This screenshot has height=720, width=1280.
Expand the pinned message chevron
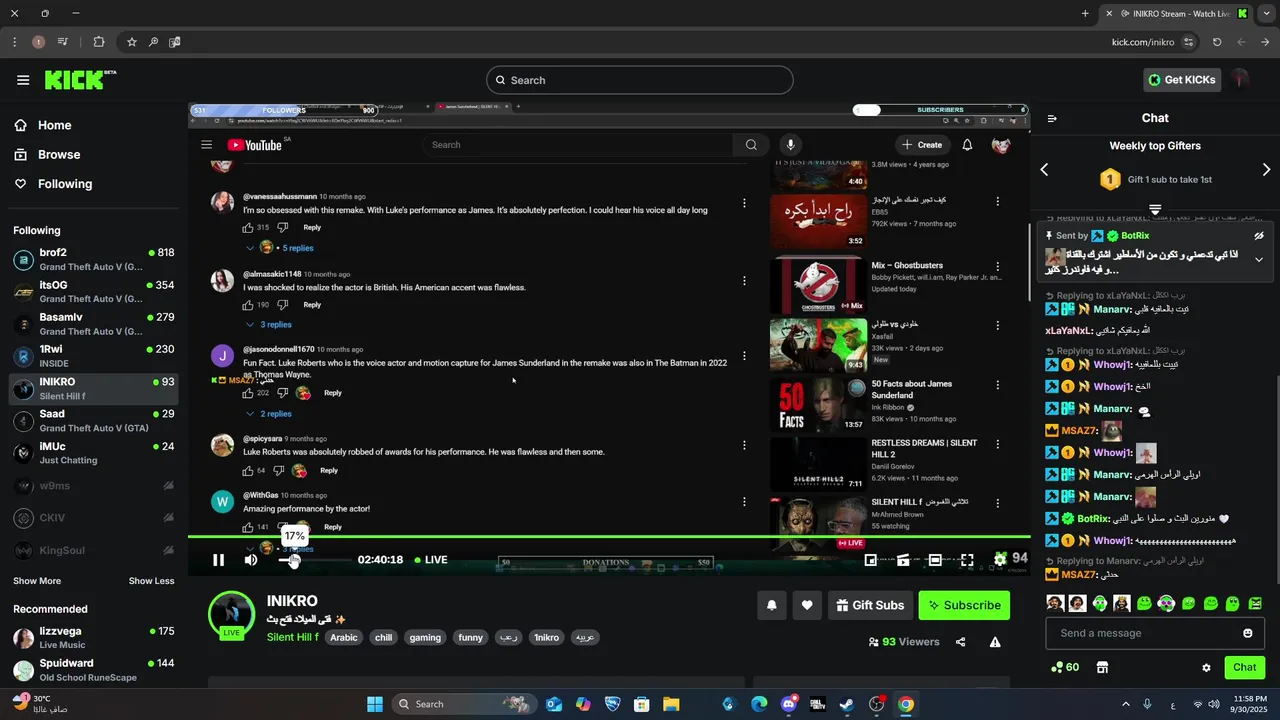coord(1259,259)
